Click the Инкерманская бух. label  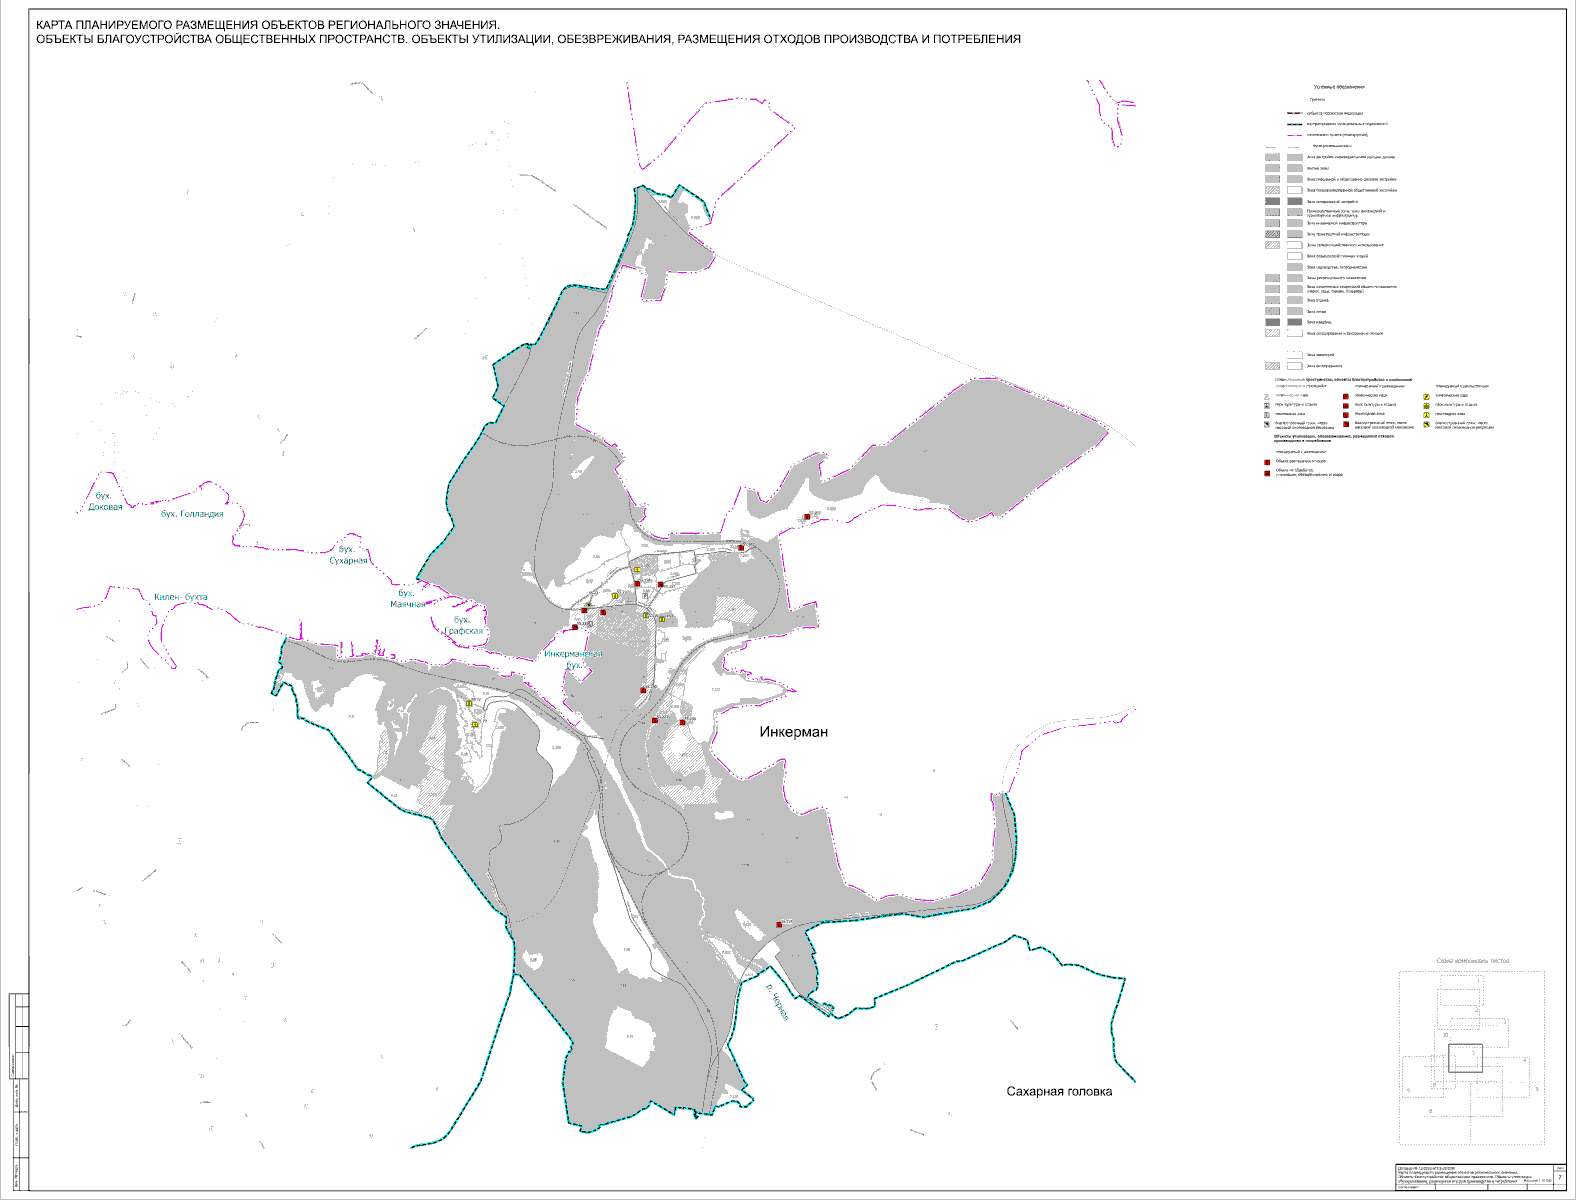573,659
